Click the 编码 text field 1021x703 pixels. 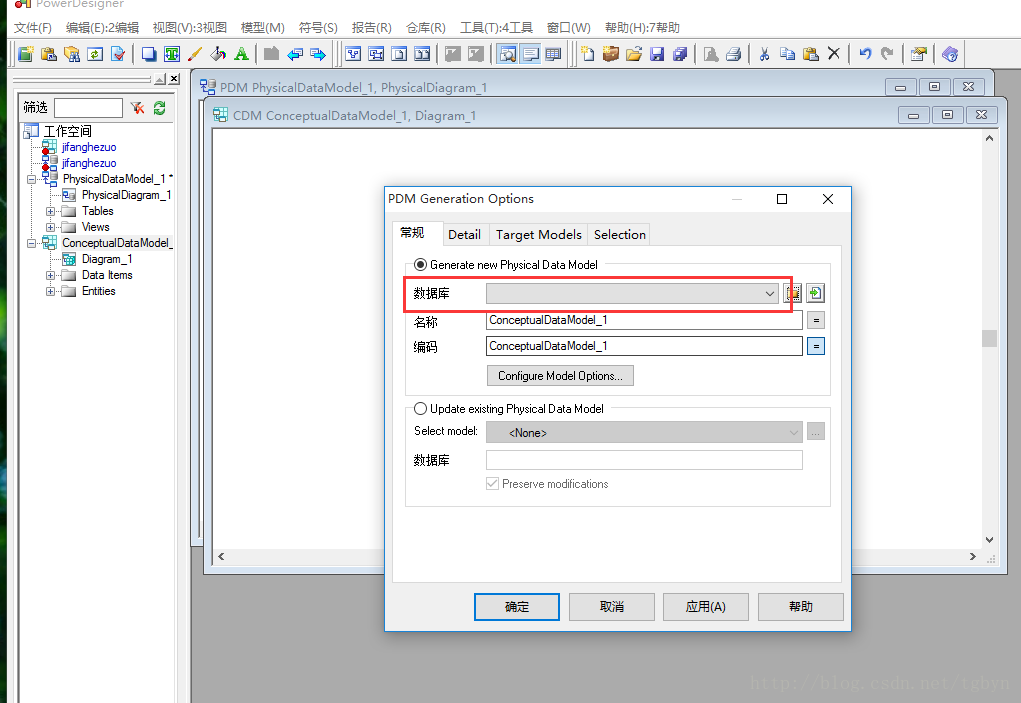(x=644, y=346)
